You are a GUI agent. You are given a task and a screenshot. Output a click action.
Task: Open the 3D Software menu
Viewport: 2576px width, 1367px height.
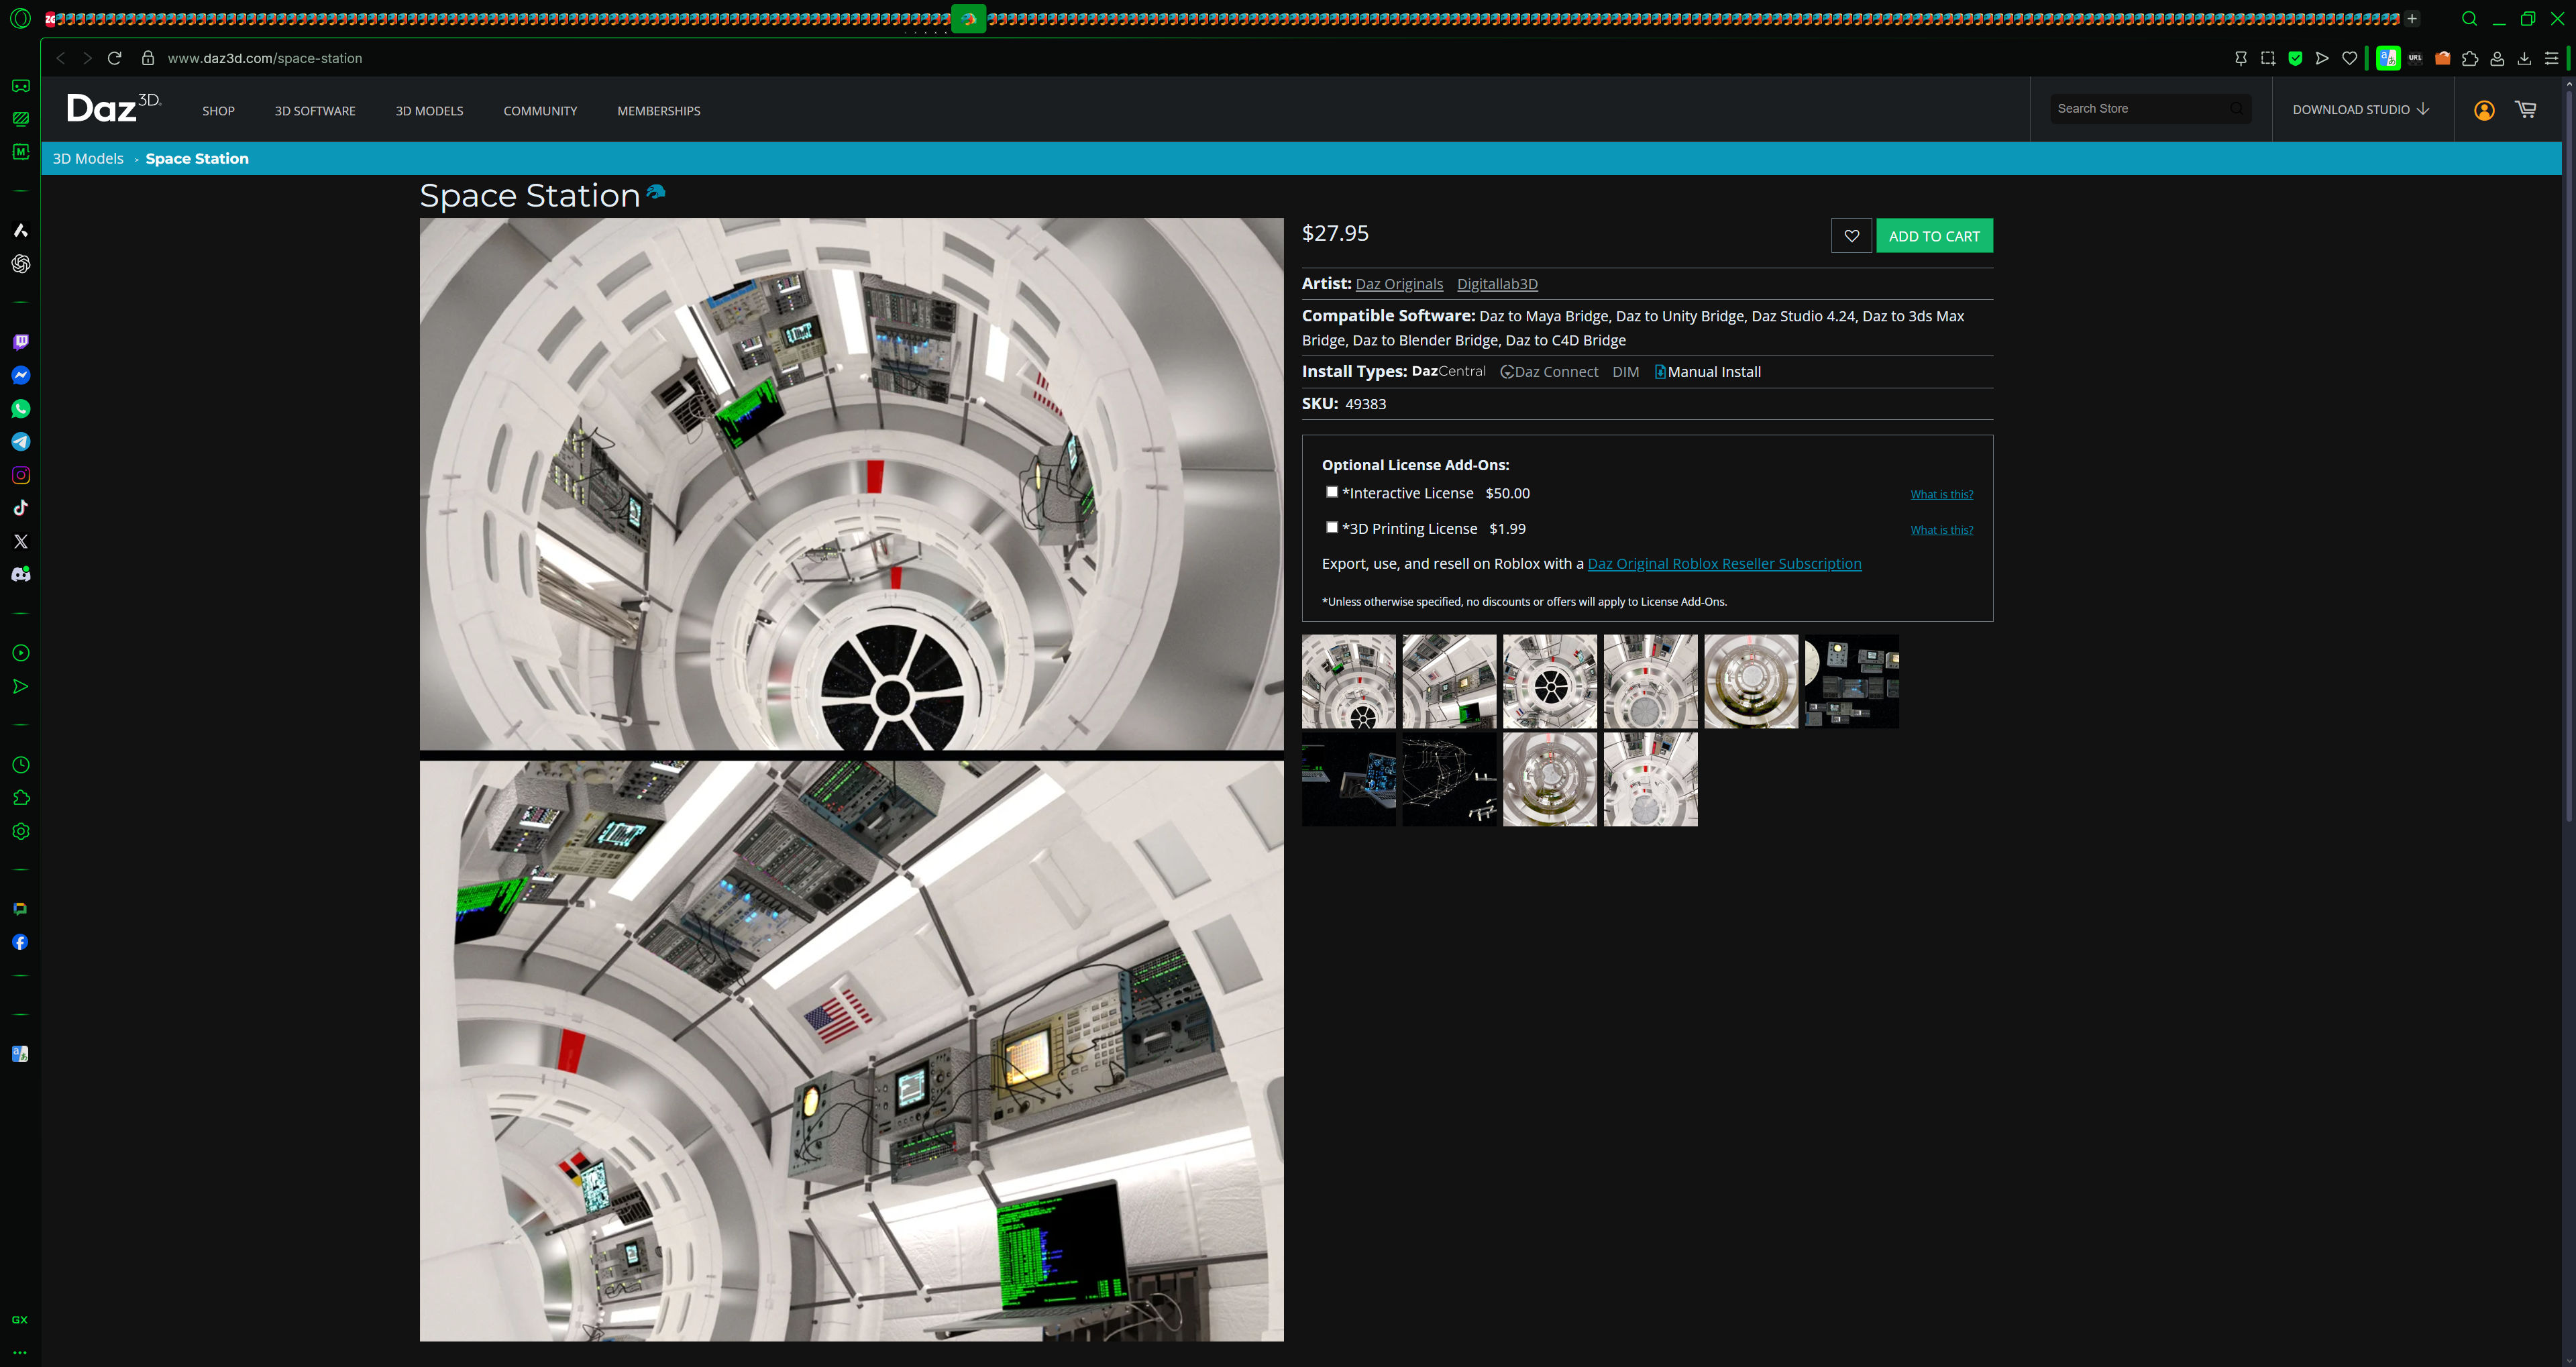pyautogui.click(x=315, y=111)
